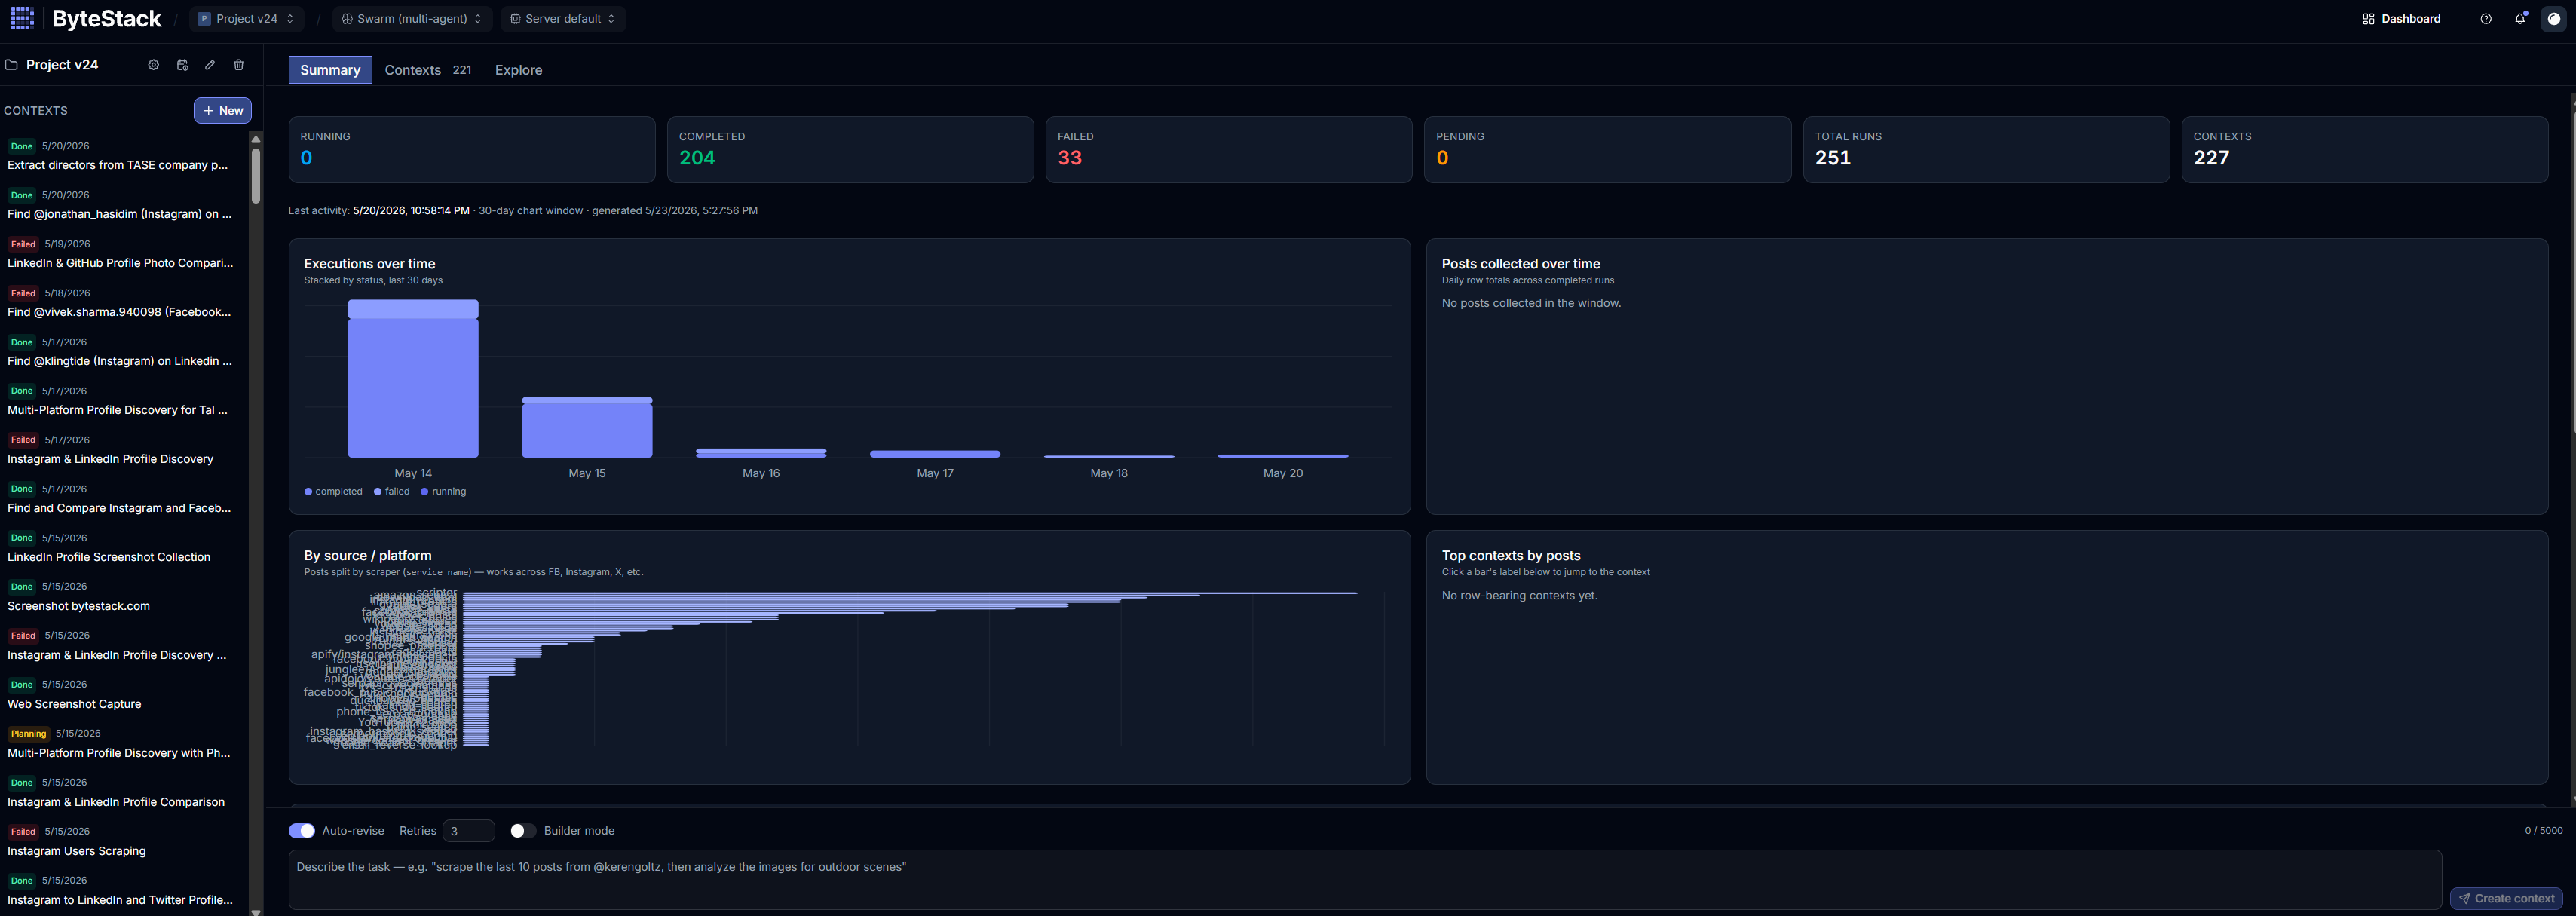
Task: Open notifications bell icon
Action: pos(2519,19)
